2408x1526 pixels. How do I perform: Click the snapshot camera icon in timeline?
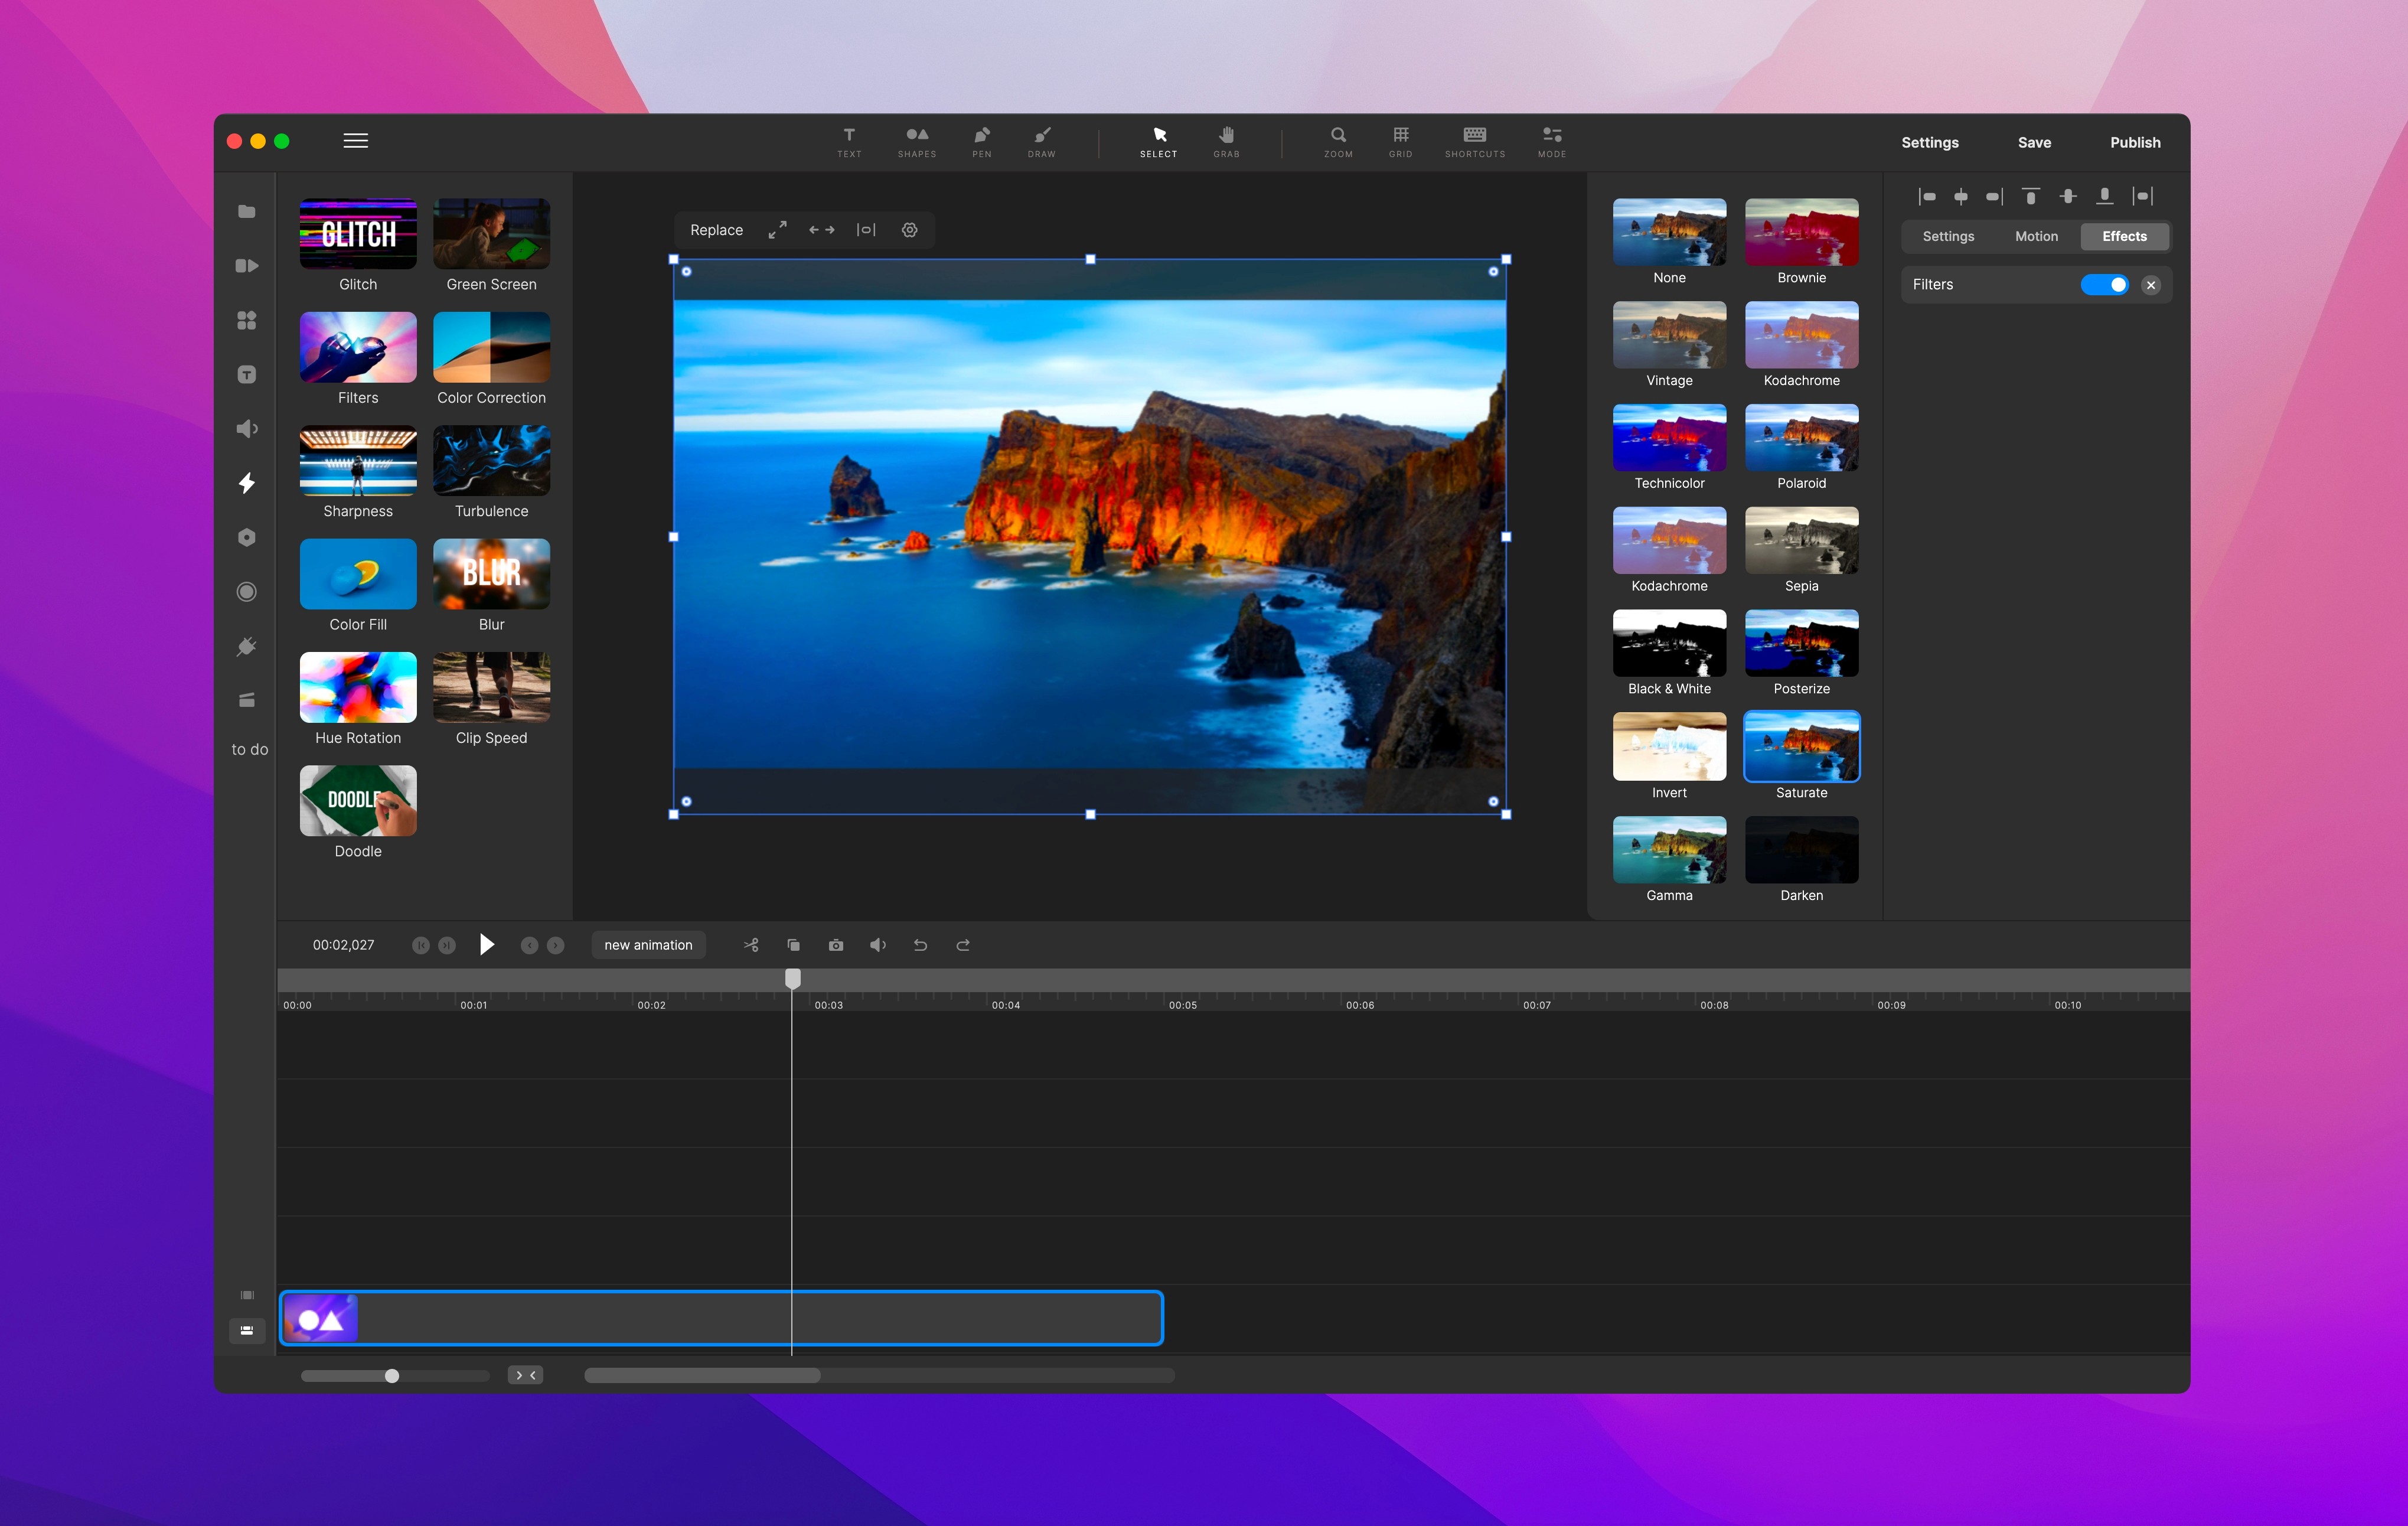pos(836,945)
